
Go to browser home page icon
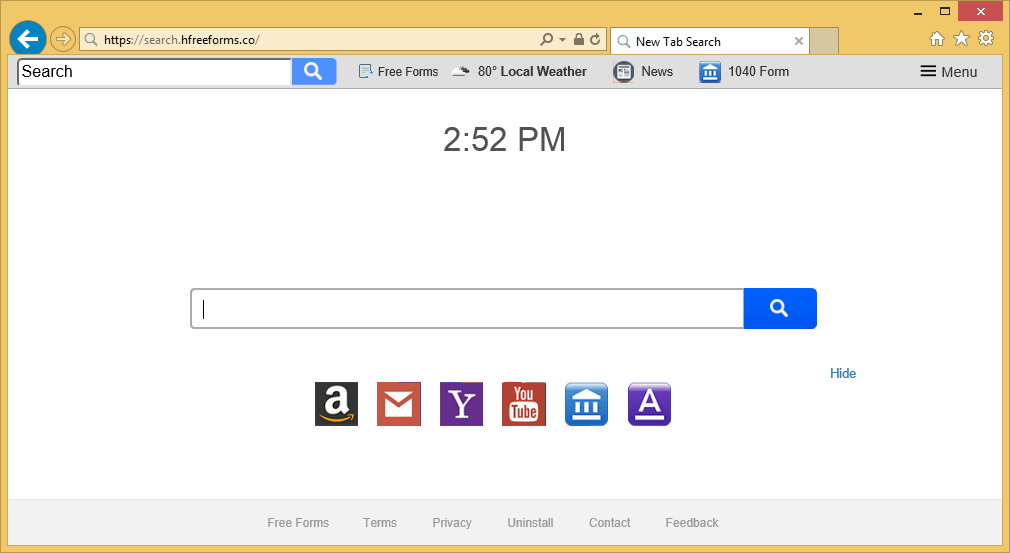(x=937, y=39)
